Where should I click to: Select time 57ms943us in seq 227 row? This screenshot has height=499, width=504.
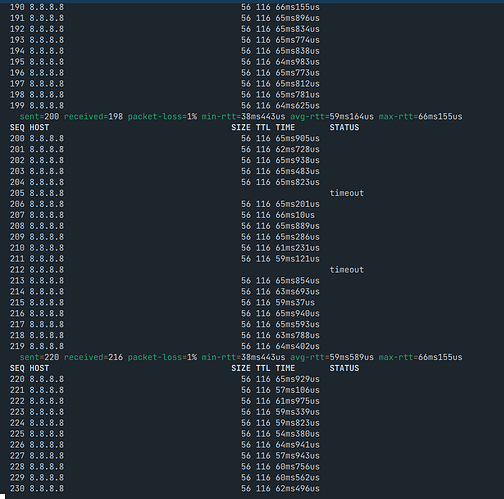[x=297, y=456]
